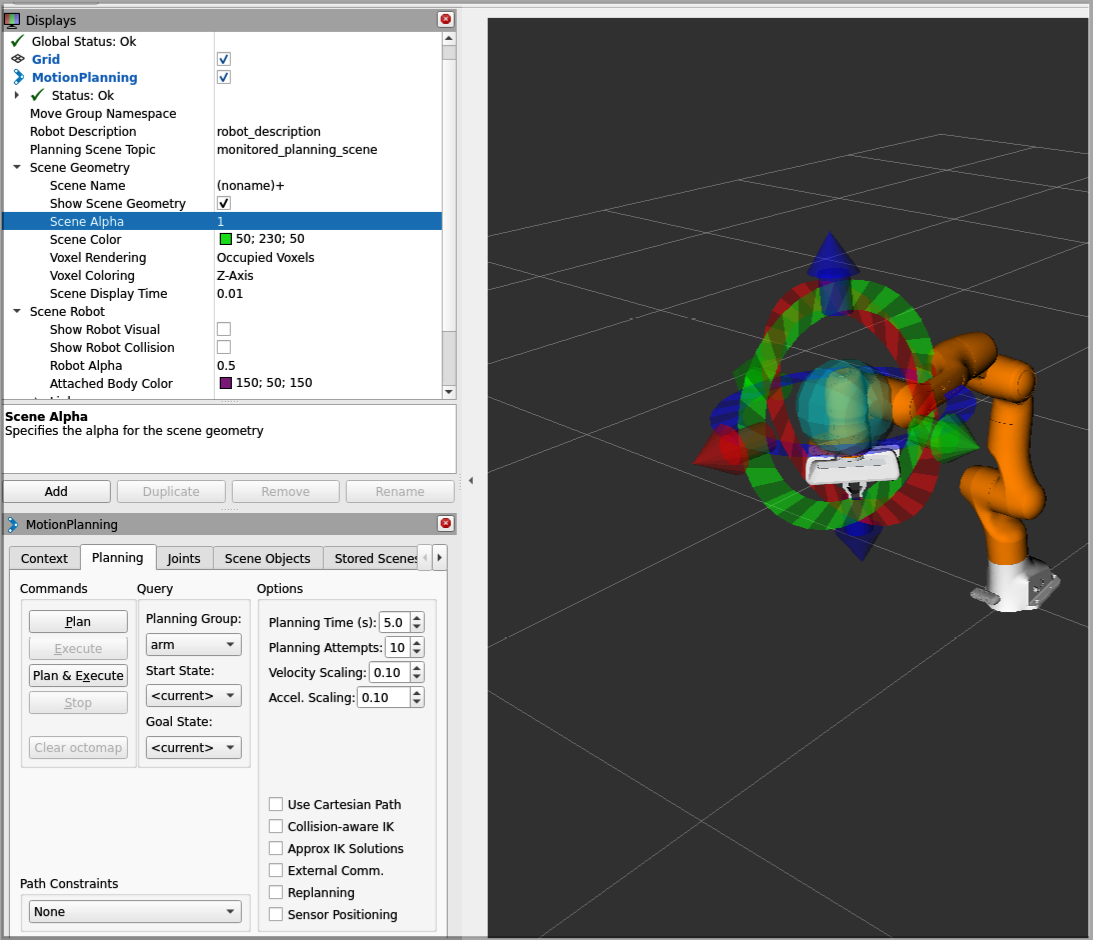The height and width of the screenshot is (940, 1093).
Task: Close the MotionPlanning panel
Action: (445, 524)
